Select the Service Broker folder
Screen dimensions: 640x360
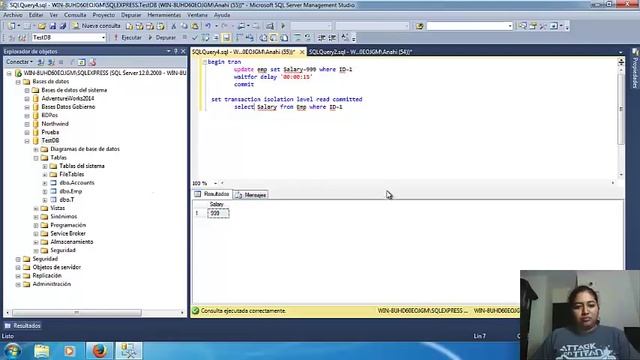[x=68, y=233]
